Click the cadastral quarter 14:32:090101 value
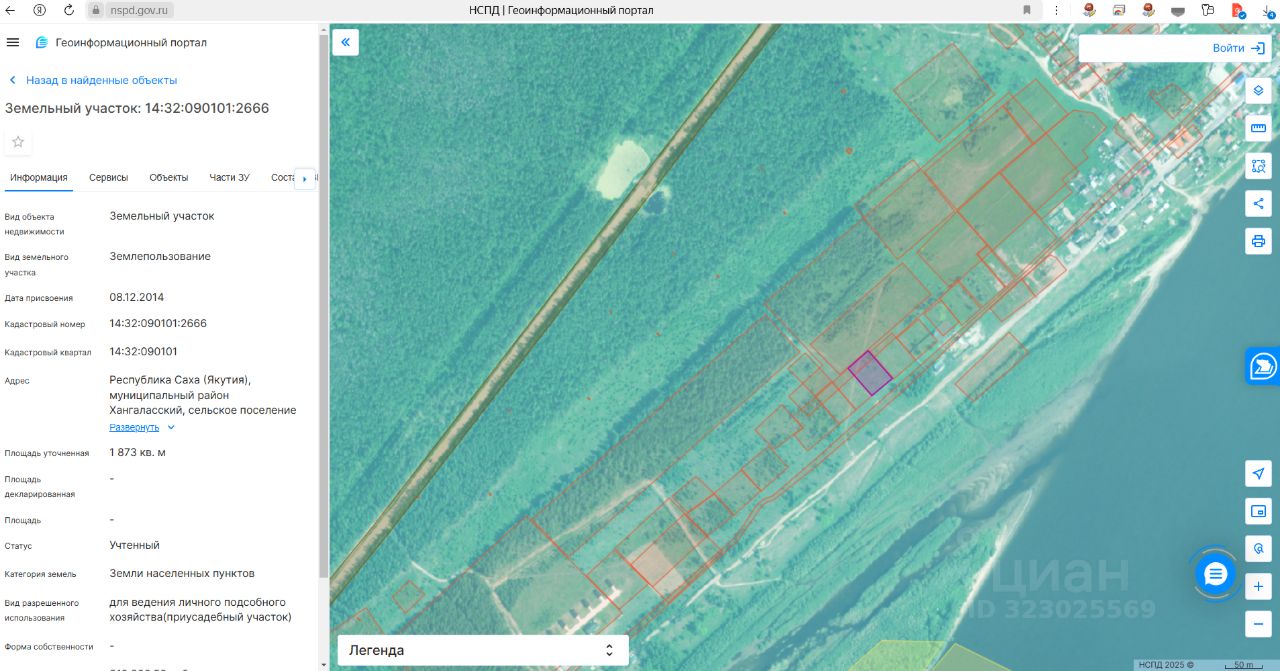1280x671 pixels. (143, 351)
